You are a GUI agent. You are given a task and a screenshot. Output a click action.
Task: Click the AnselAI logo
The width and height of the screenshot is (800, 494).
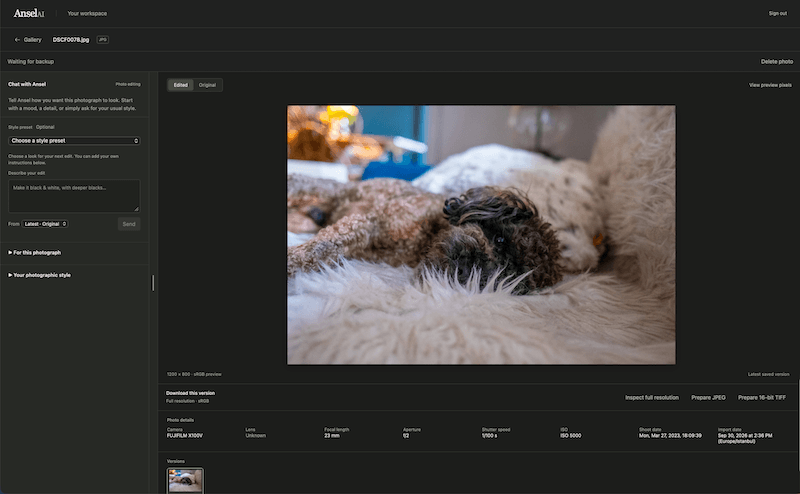[x=29, y=13]
